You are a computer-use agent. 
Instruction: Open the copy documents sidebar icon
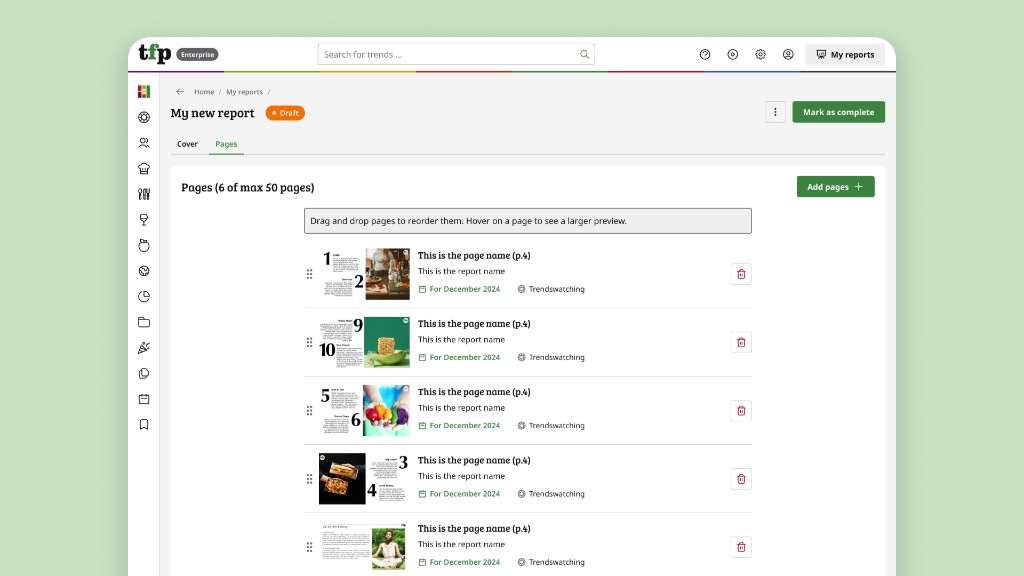pos(144,374)
